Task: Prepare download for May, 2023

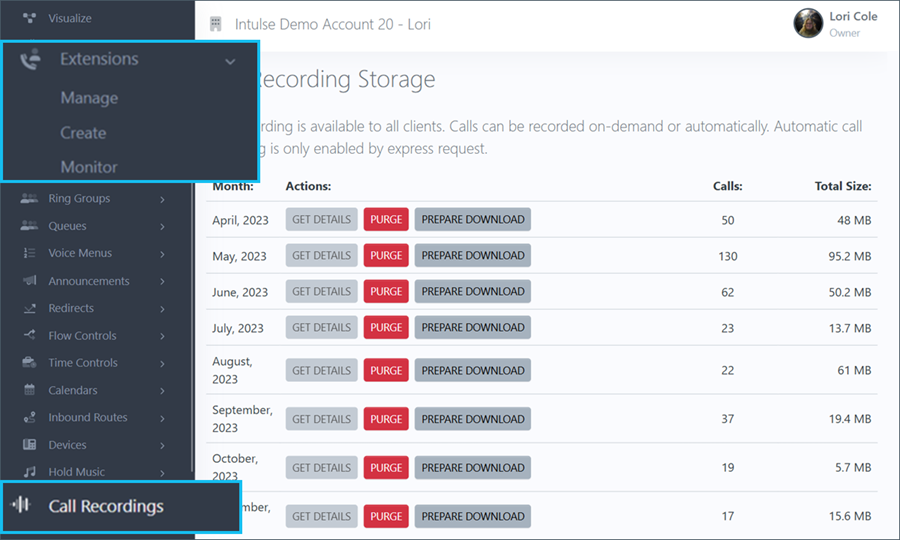Action: tap(472, 256)
